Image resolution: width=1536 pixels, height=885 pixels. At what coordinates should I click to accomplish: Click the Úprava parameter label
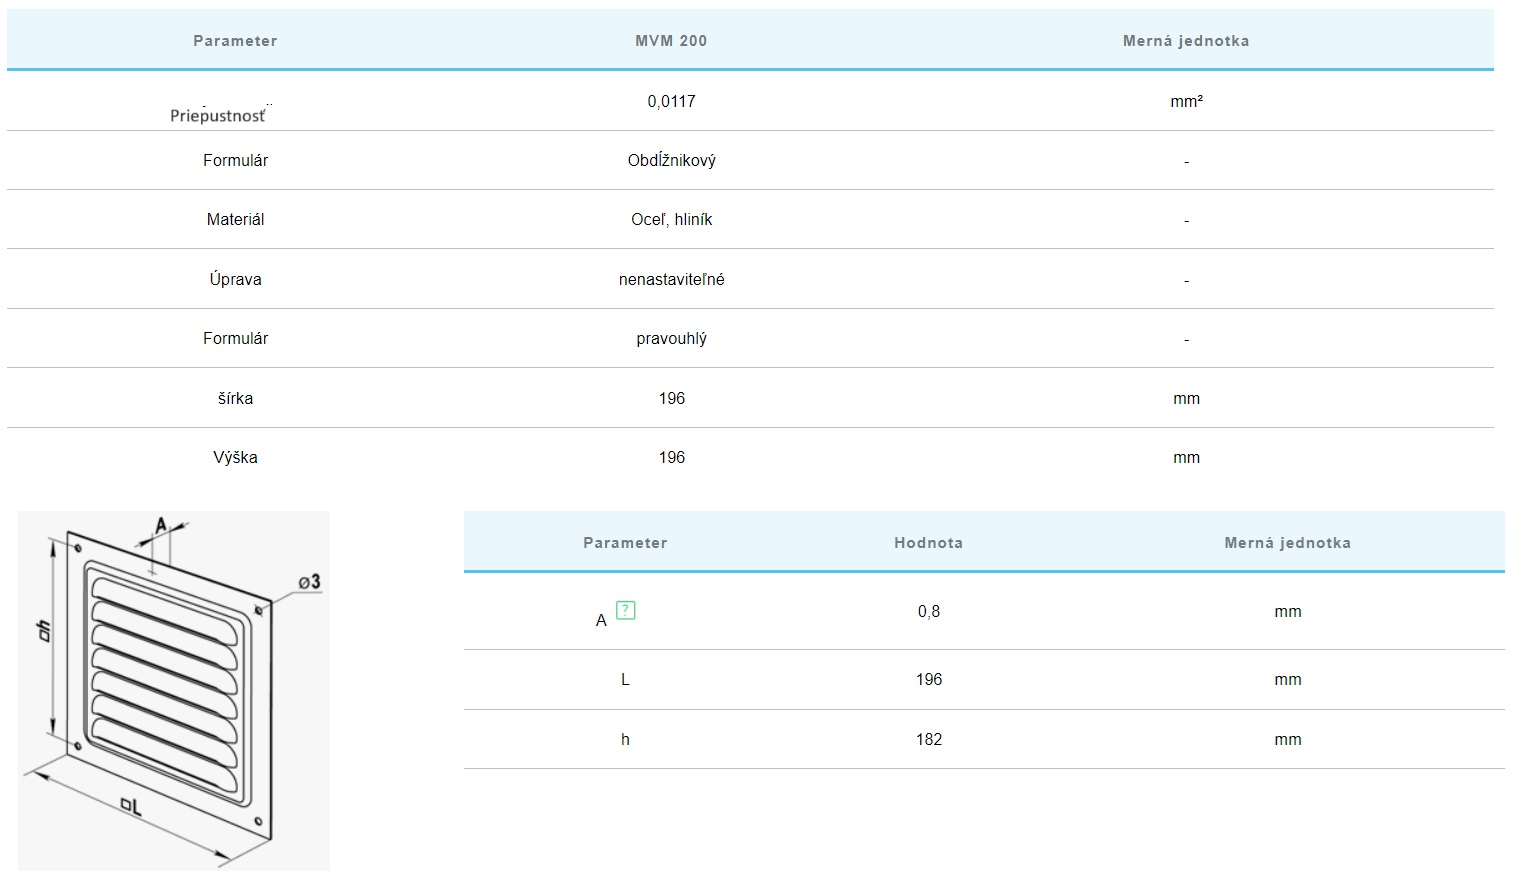[235, 279]
